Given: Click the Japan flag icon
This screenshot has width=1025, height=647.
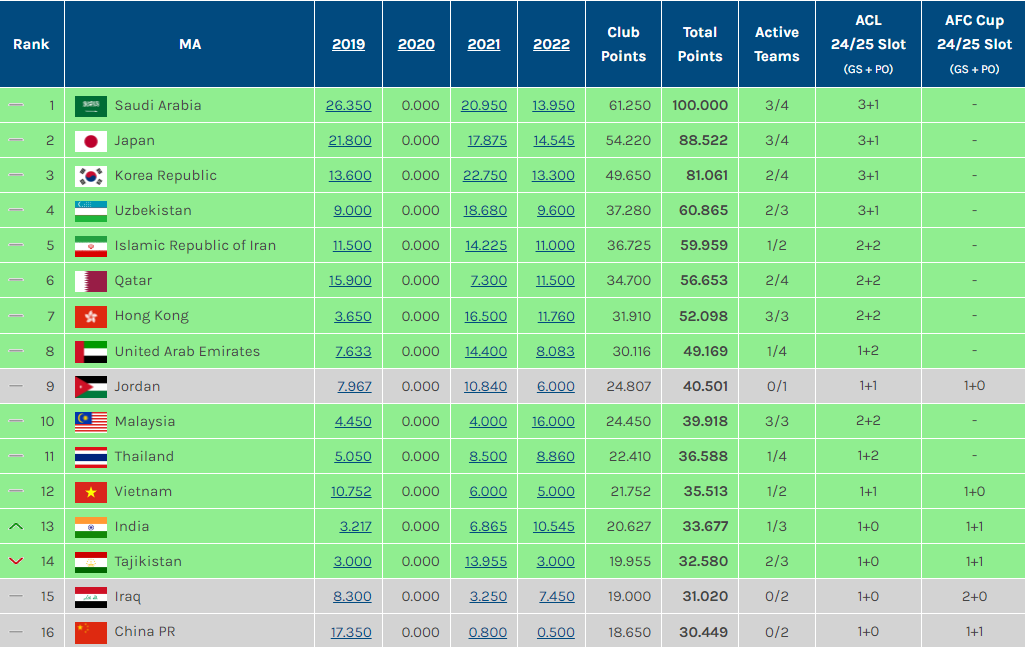Looking at the screenshot, I should coord(91,141).
